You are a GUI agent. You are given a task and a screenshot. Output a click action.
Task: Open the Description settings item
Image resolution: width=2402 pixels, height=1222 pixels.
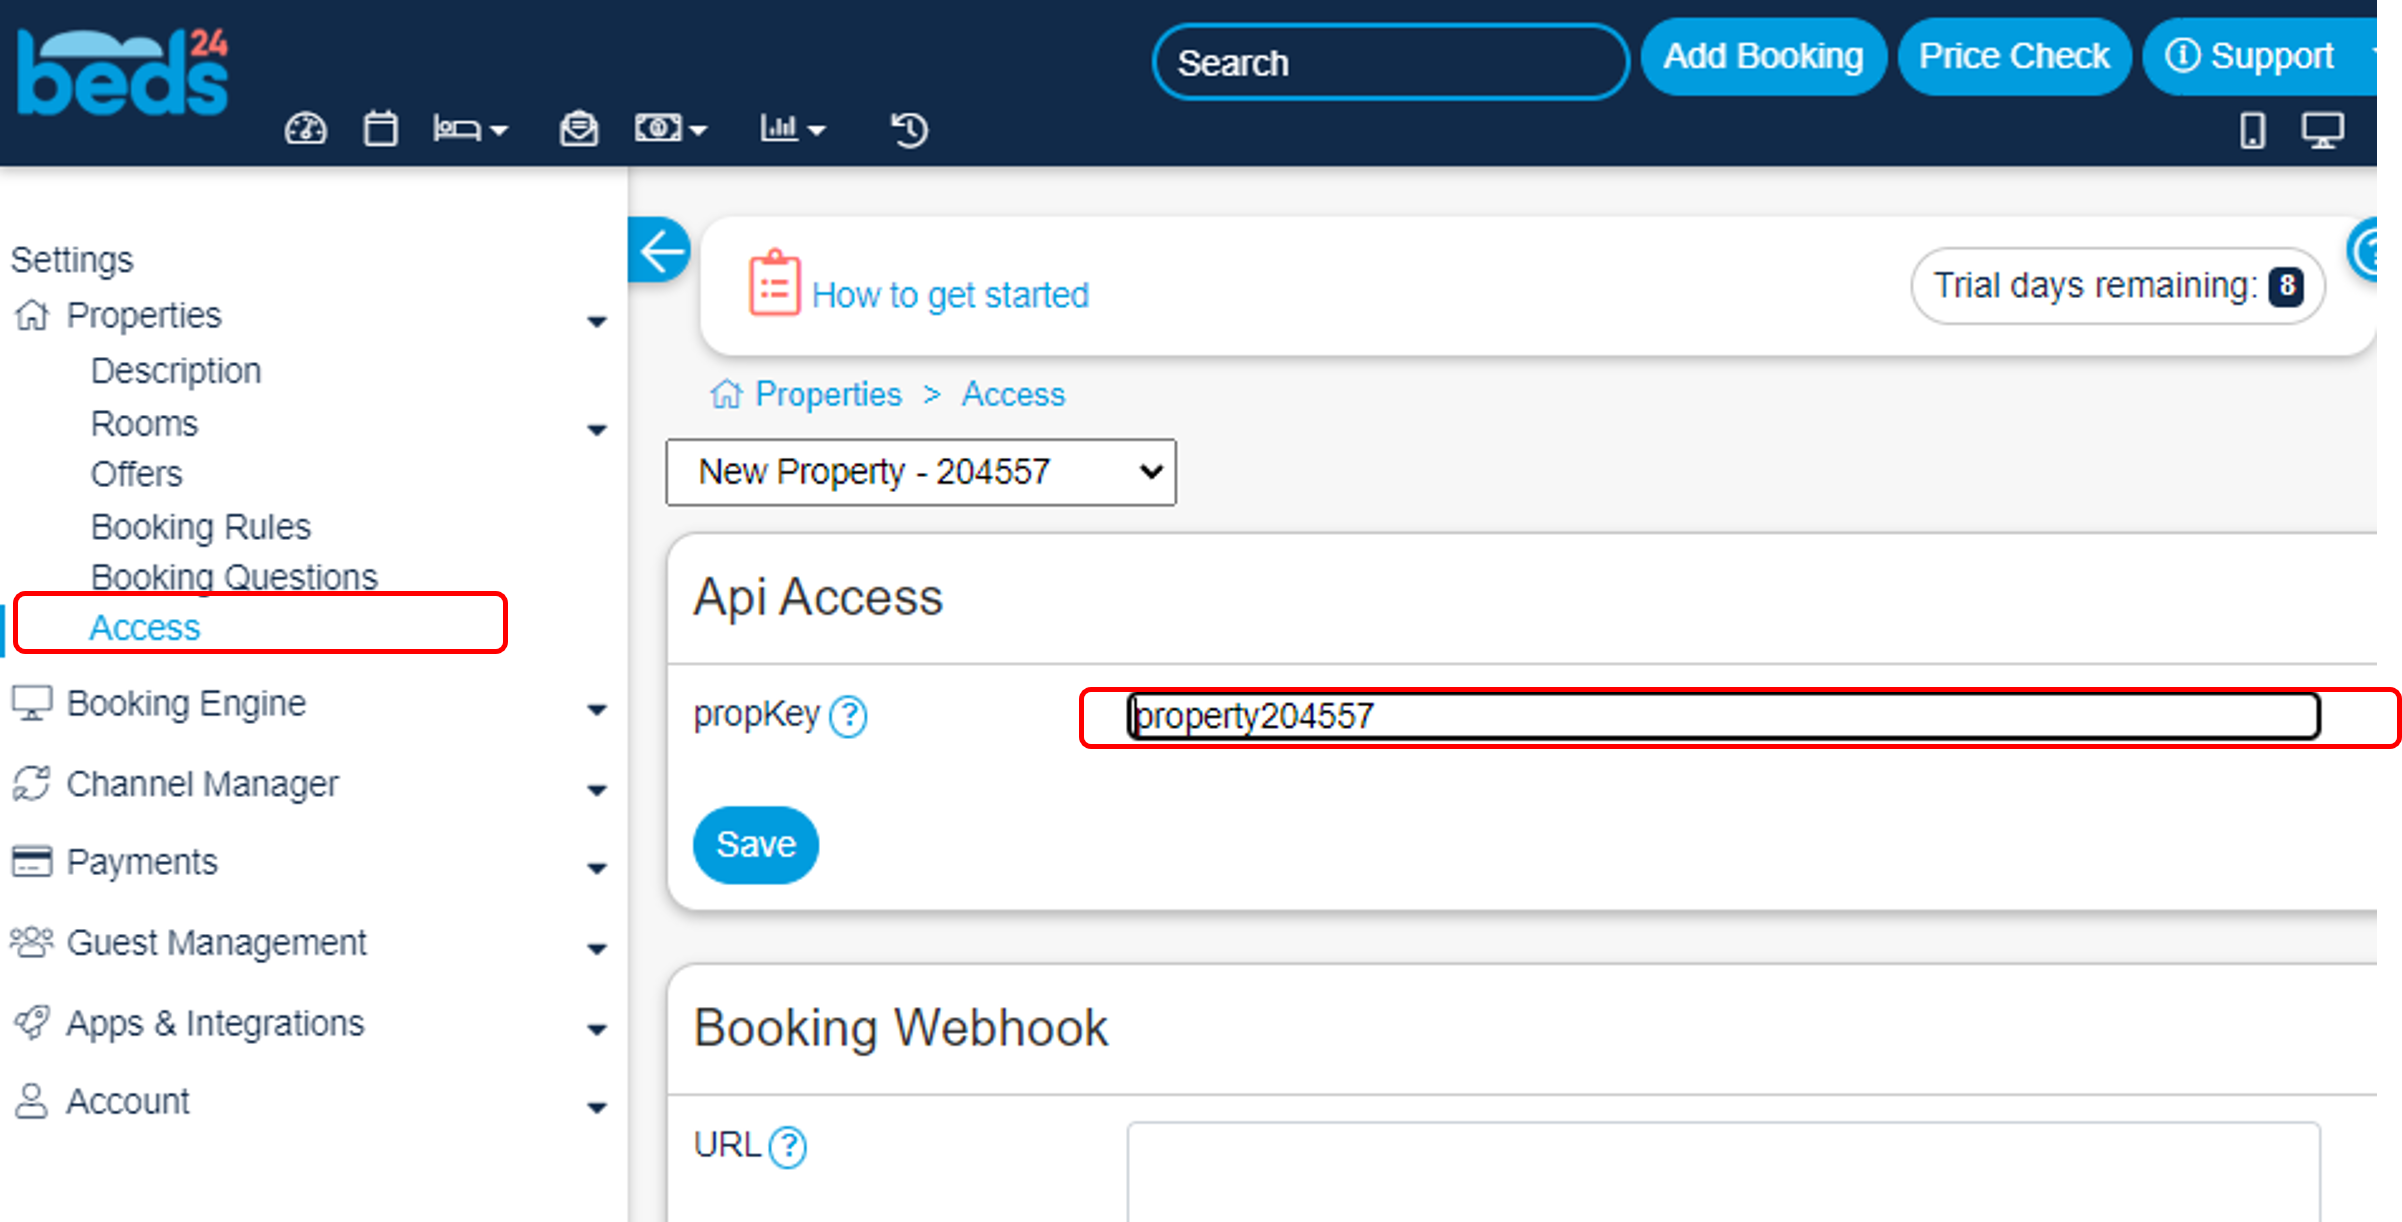coord(176,371)
